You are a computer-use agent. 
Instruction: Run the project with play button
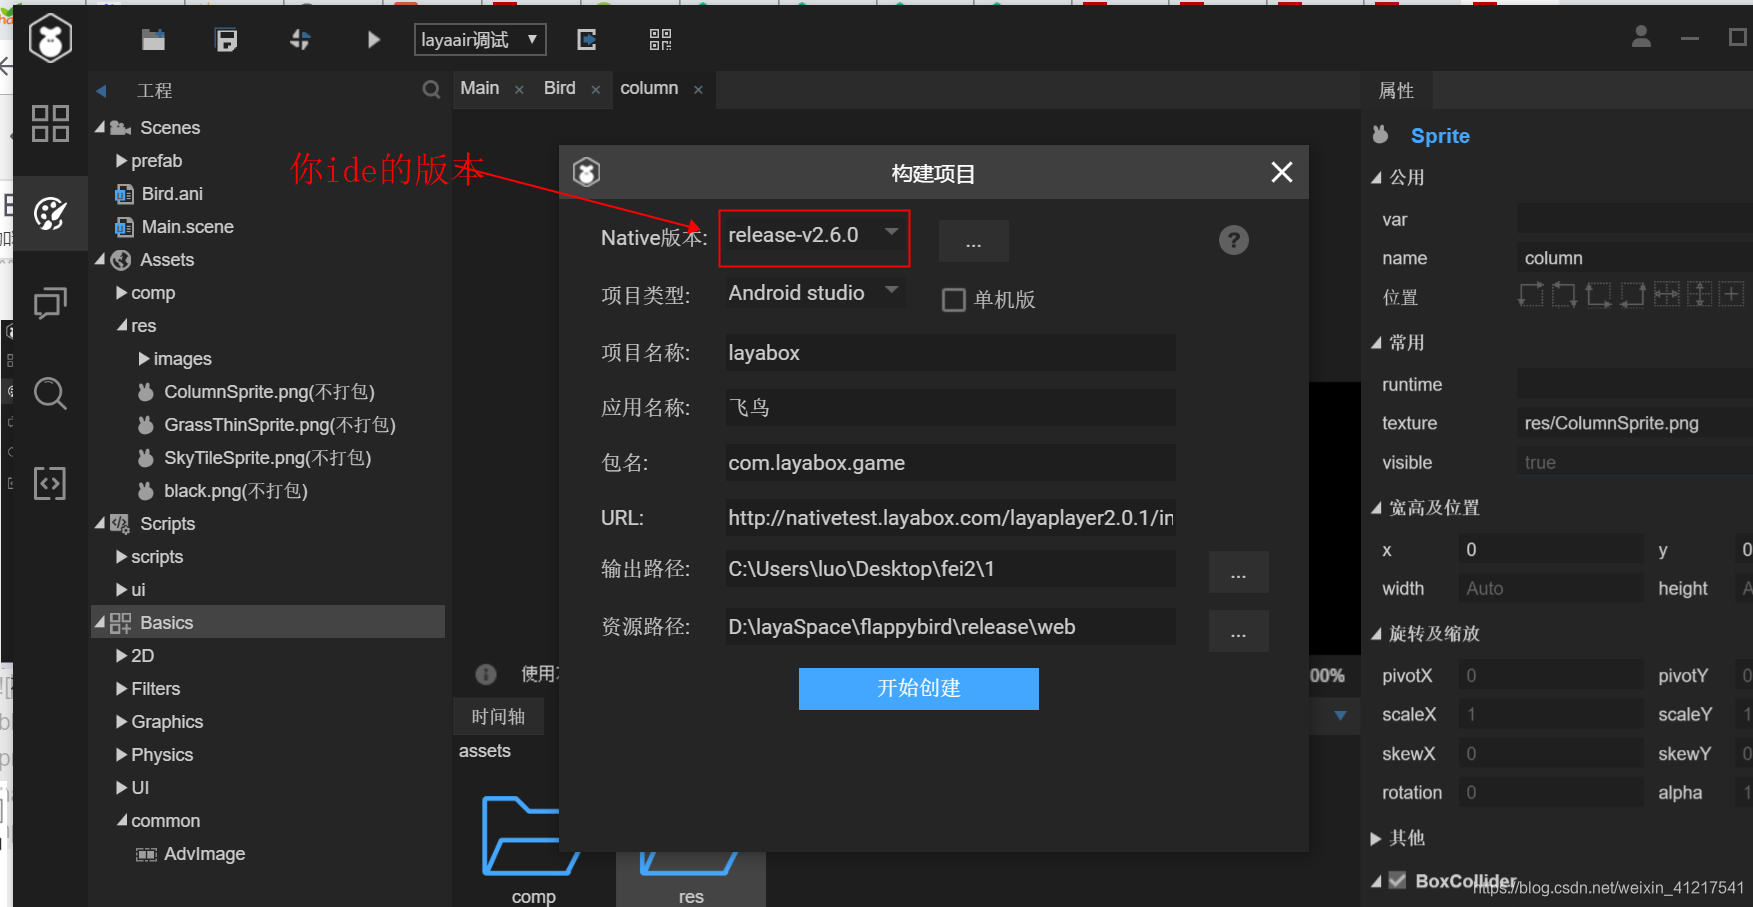pos(374,40)
